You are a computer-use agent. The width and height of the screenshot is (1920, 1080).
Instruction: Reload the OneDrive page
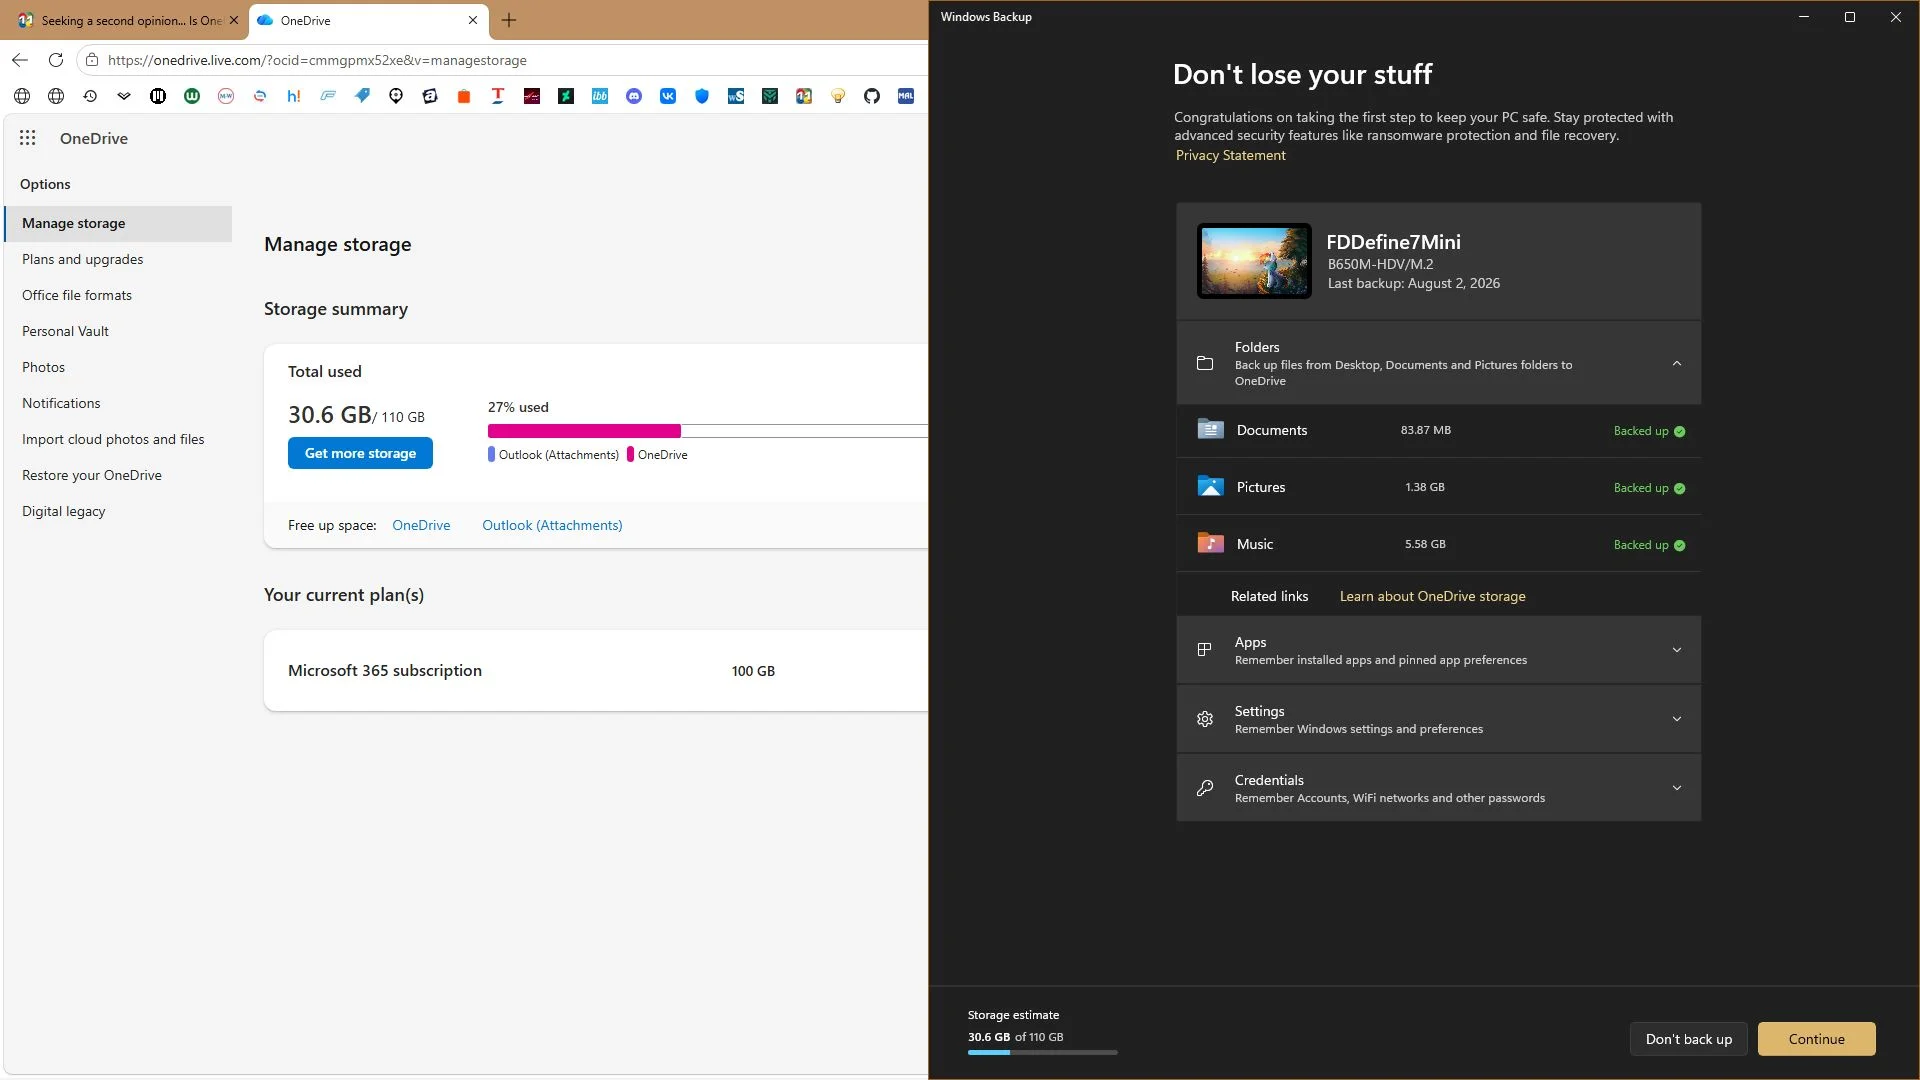(x=56, y=60)
